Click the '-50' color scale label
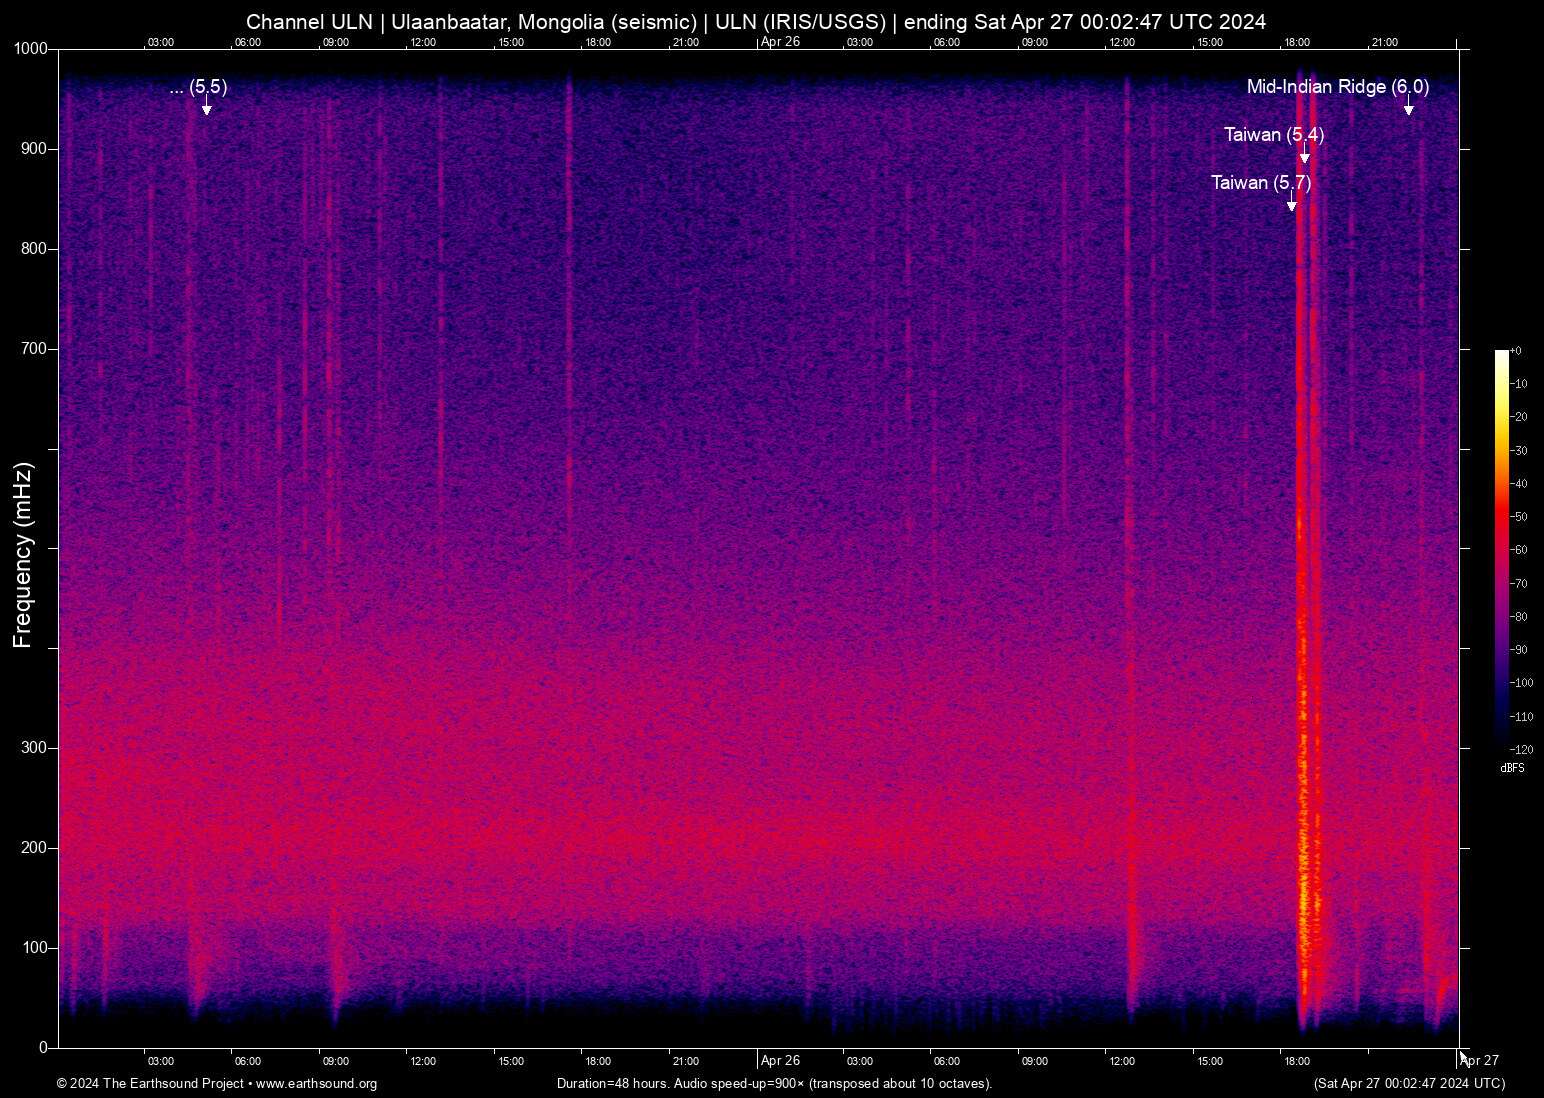The height and width of the screenshot is (1098, 1544). (1519, 517)
